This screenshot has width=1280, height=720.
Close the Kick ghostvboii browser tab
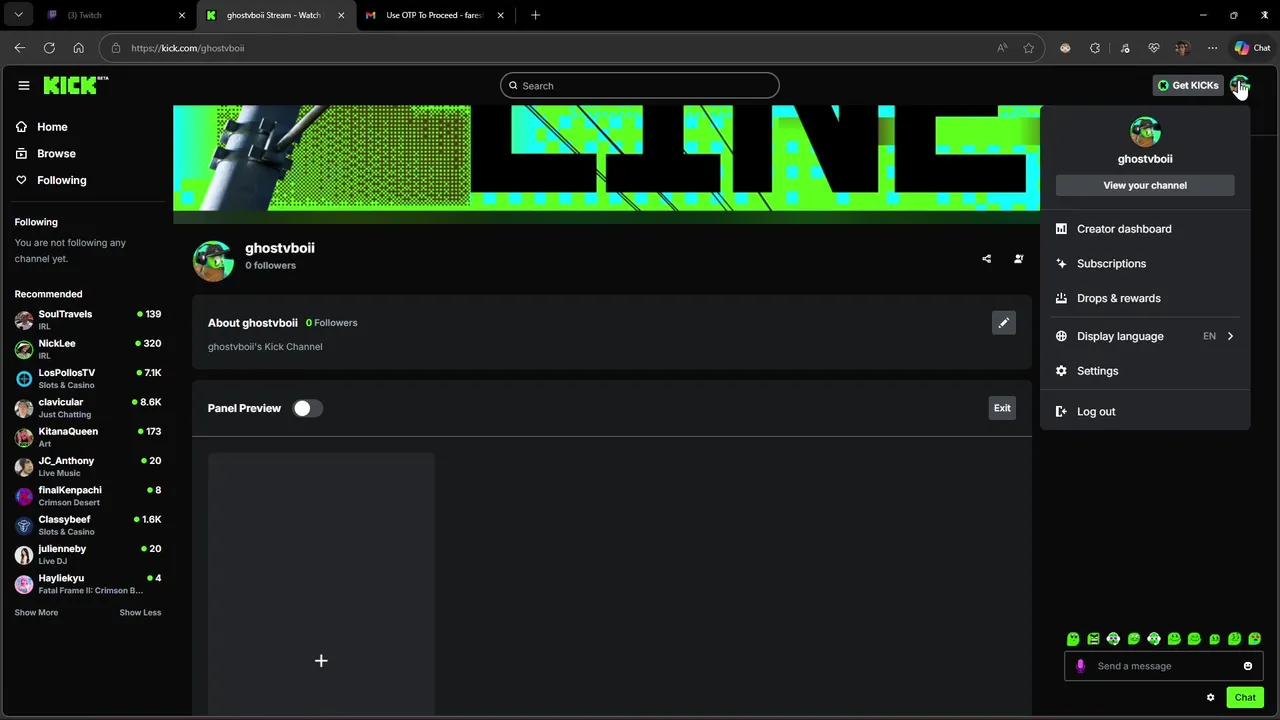[x=341, y=15]
